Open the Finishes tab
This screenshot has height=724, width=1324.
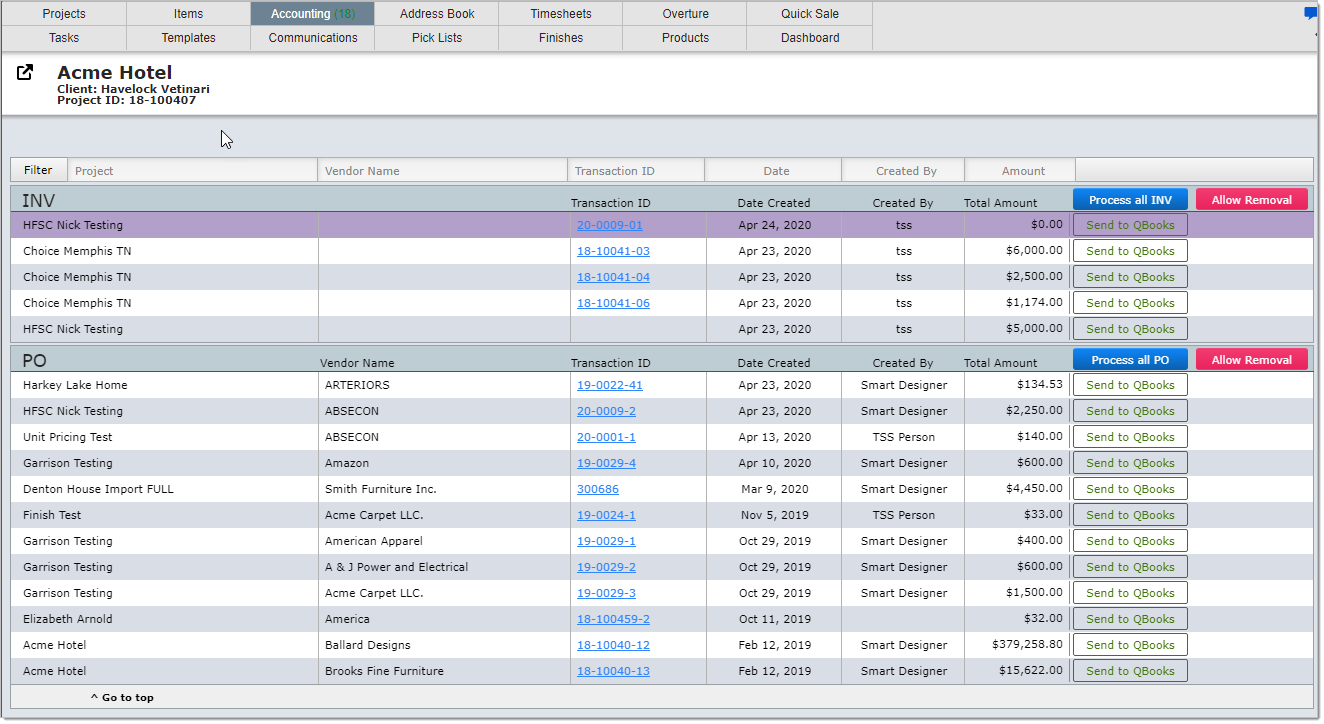561,38
